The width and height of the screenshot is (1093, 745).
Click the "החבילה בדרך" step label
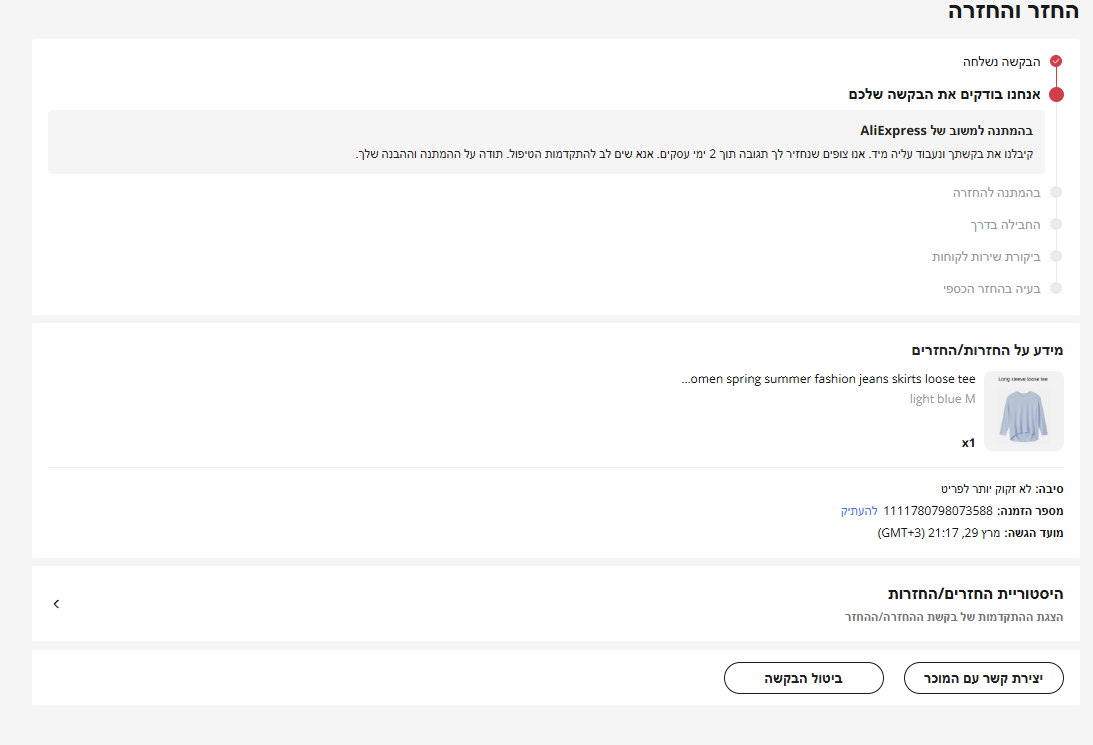tap(1005, 224)
